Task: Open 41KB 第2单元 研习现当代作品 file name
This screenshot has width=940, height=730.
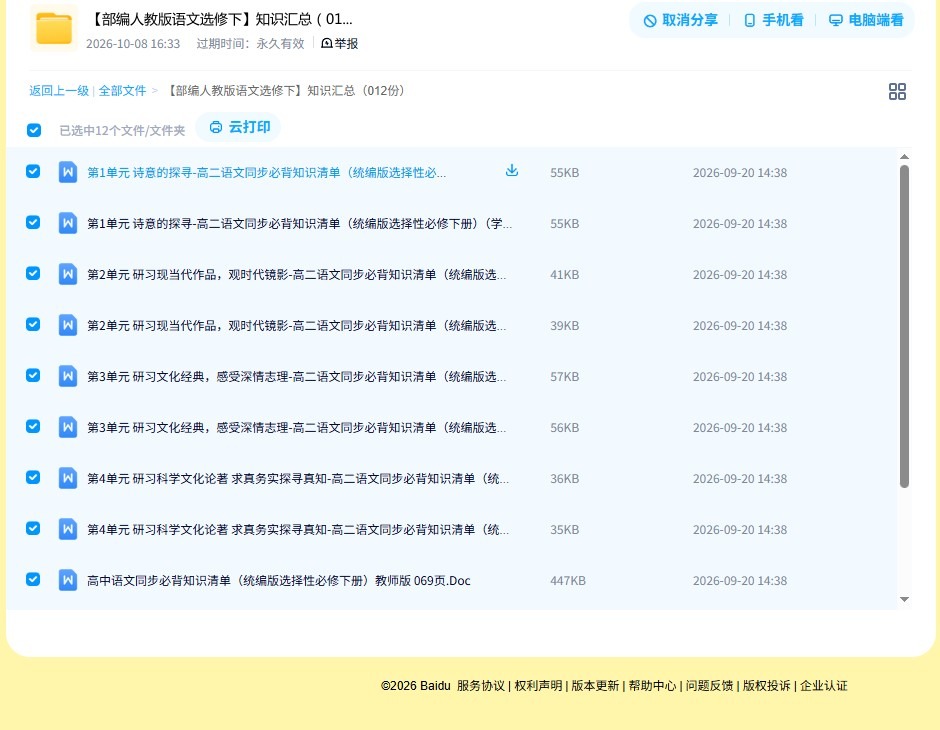Action: [296, 274]
